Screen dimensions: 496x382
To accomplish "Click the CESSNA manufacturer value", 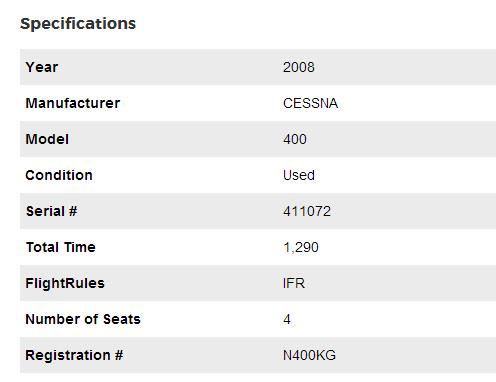I will [x=310, y=103].
